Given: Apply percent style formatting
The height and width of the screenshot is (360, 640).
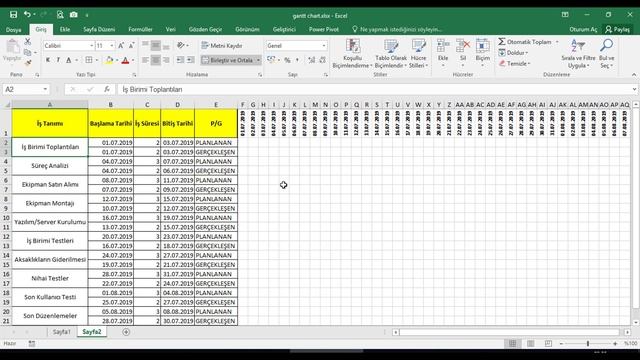Looking at the screenshot, I should [x=287, y=60].
